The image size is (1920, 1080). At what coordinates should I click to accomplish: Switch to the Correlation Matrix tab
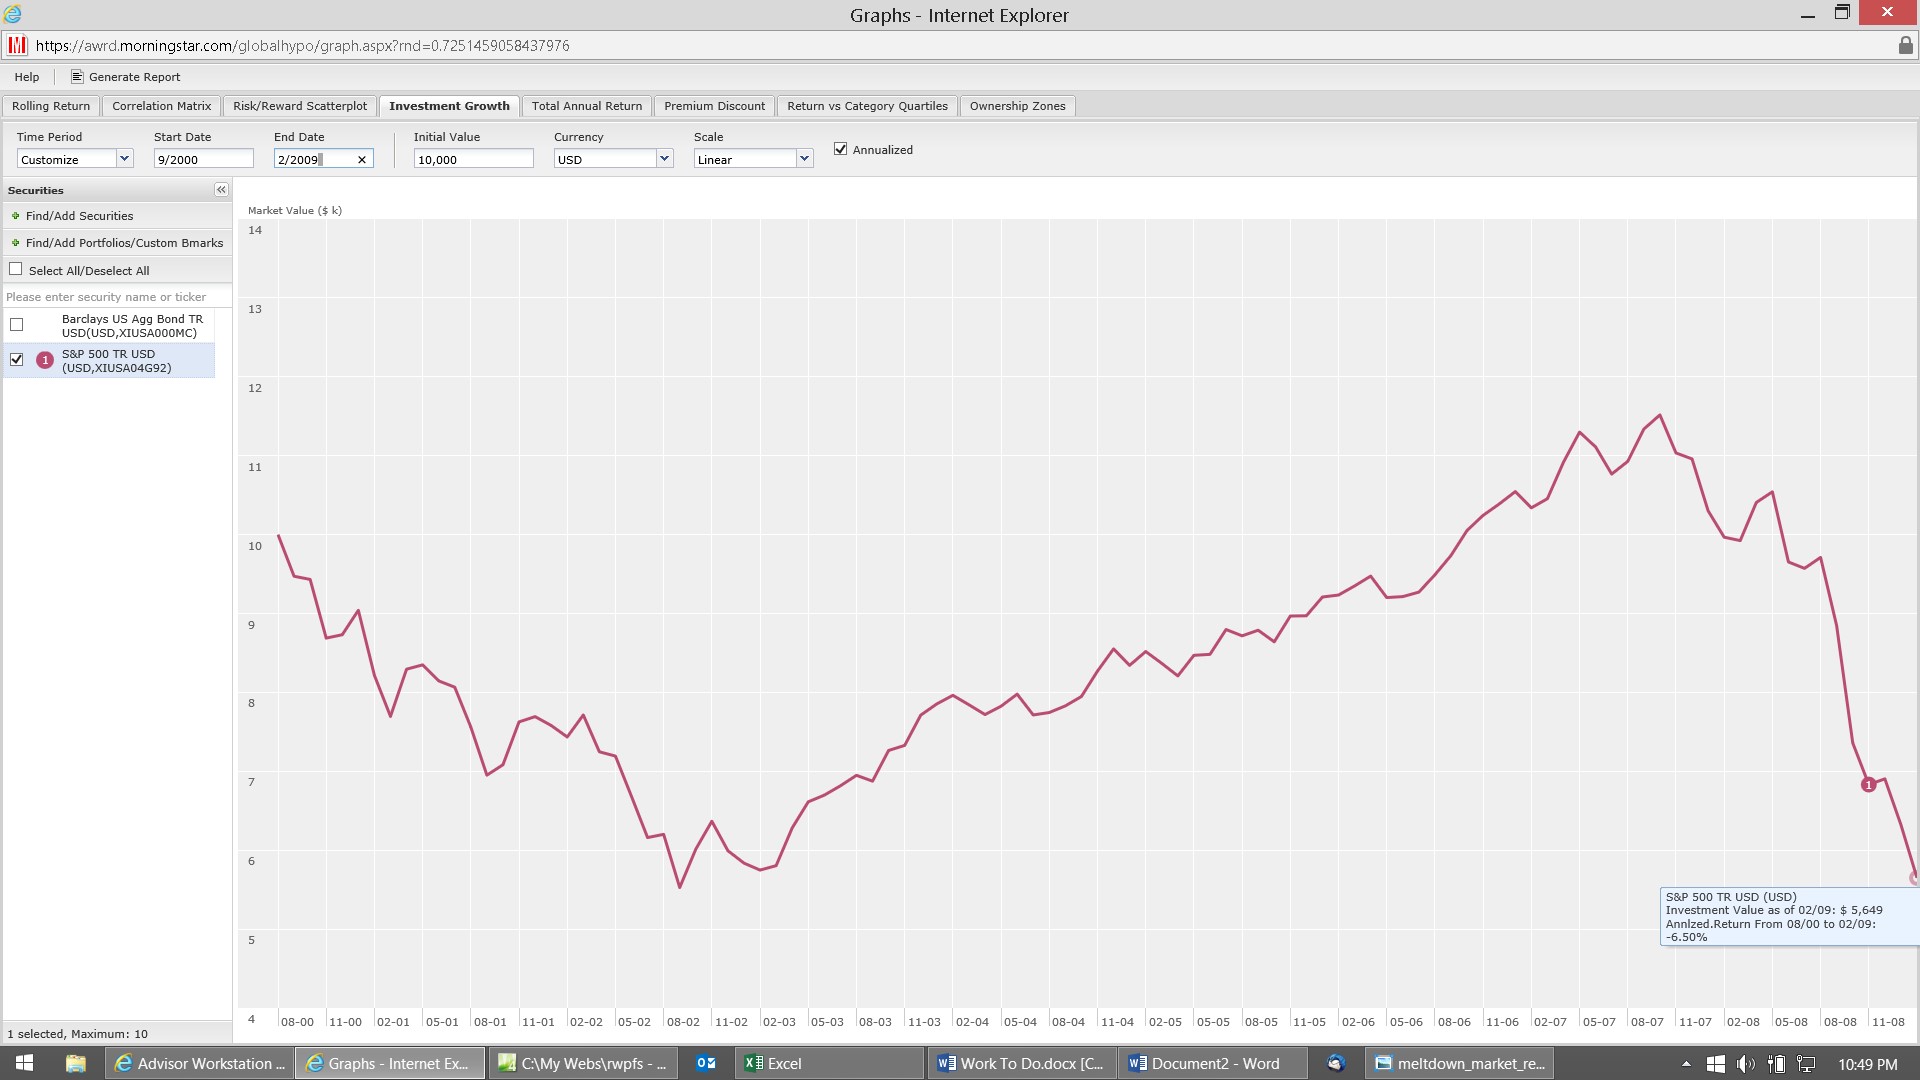pyautogui.click(x=162, y=106)
